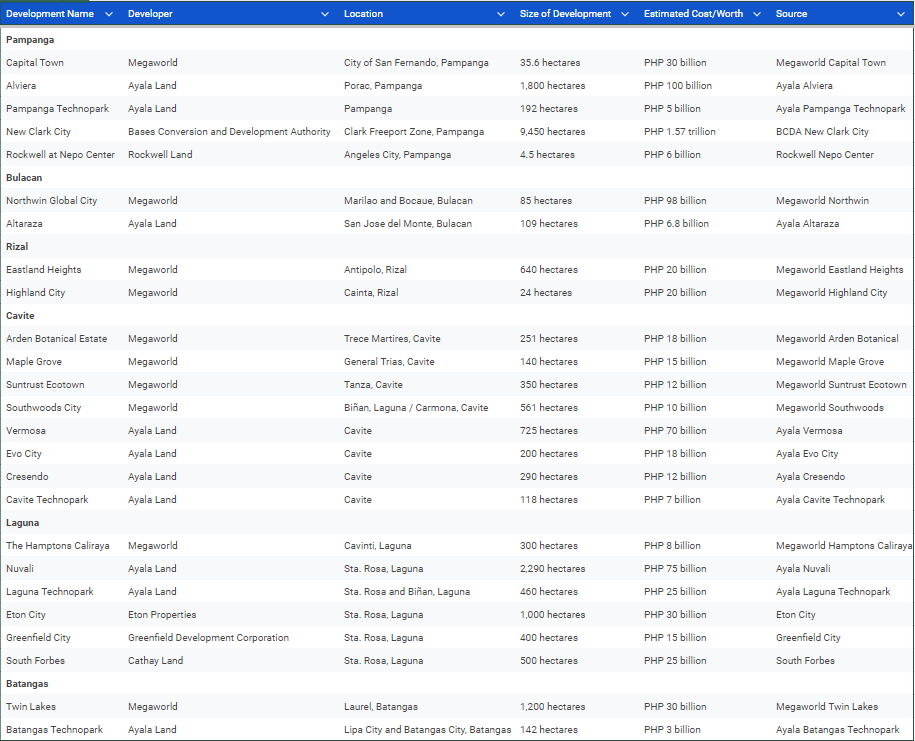Click the Southwoods City name cell

43,408
